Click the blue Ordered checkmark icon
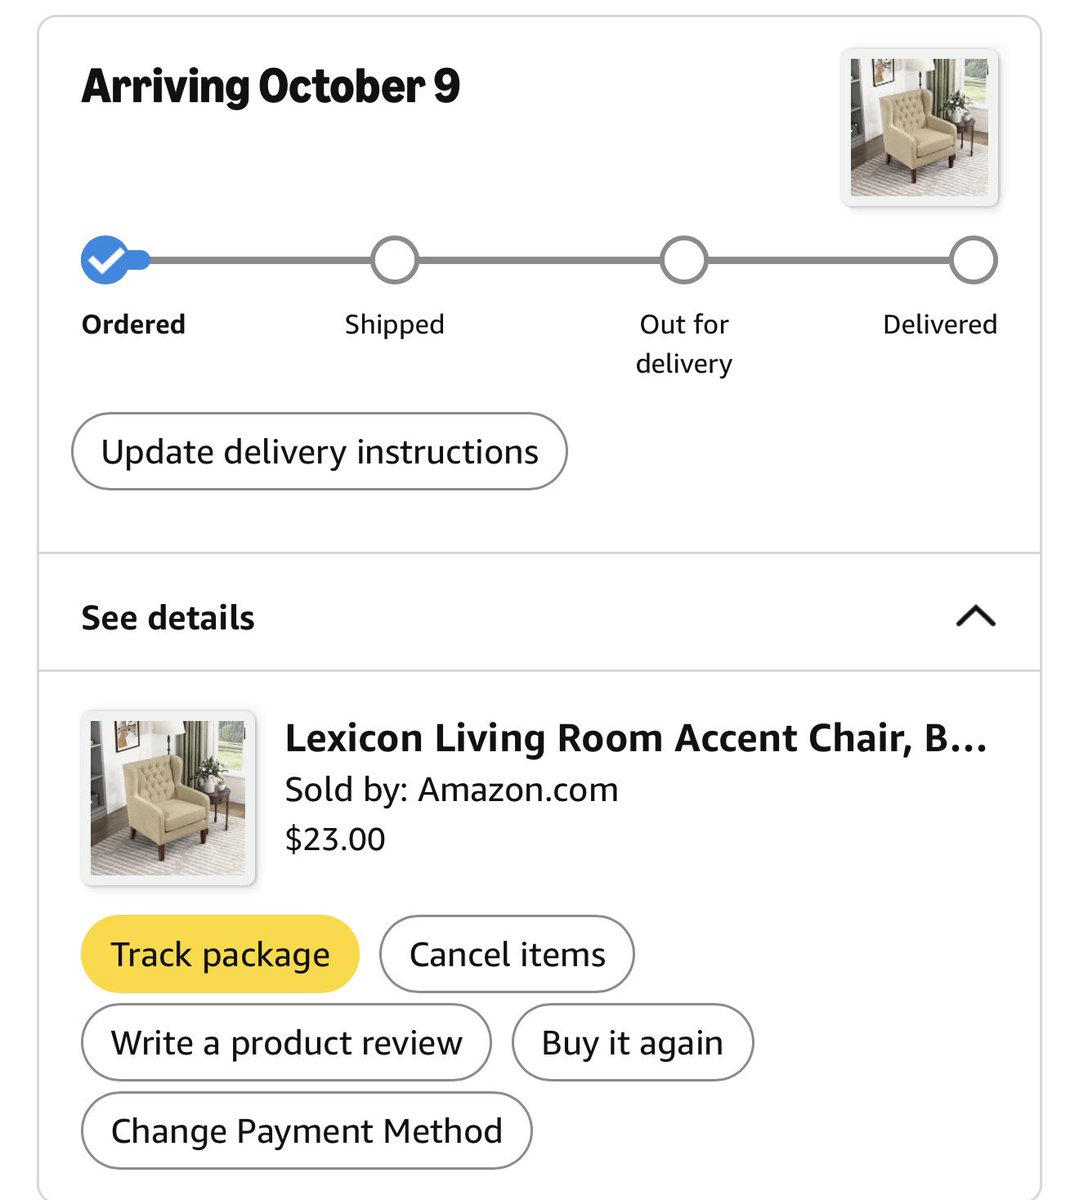 point(106,260)
